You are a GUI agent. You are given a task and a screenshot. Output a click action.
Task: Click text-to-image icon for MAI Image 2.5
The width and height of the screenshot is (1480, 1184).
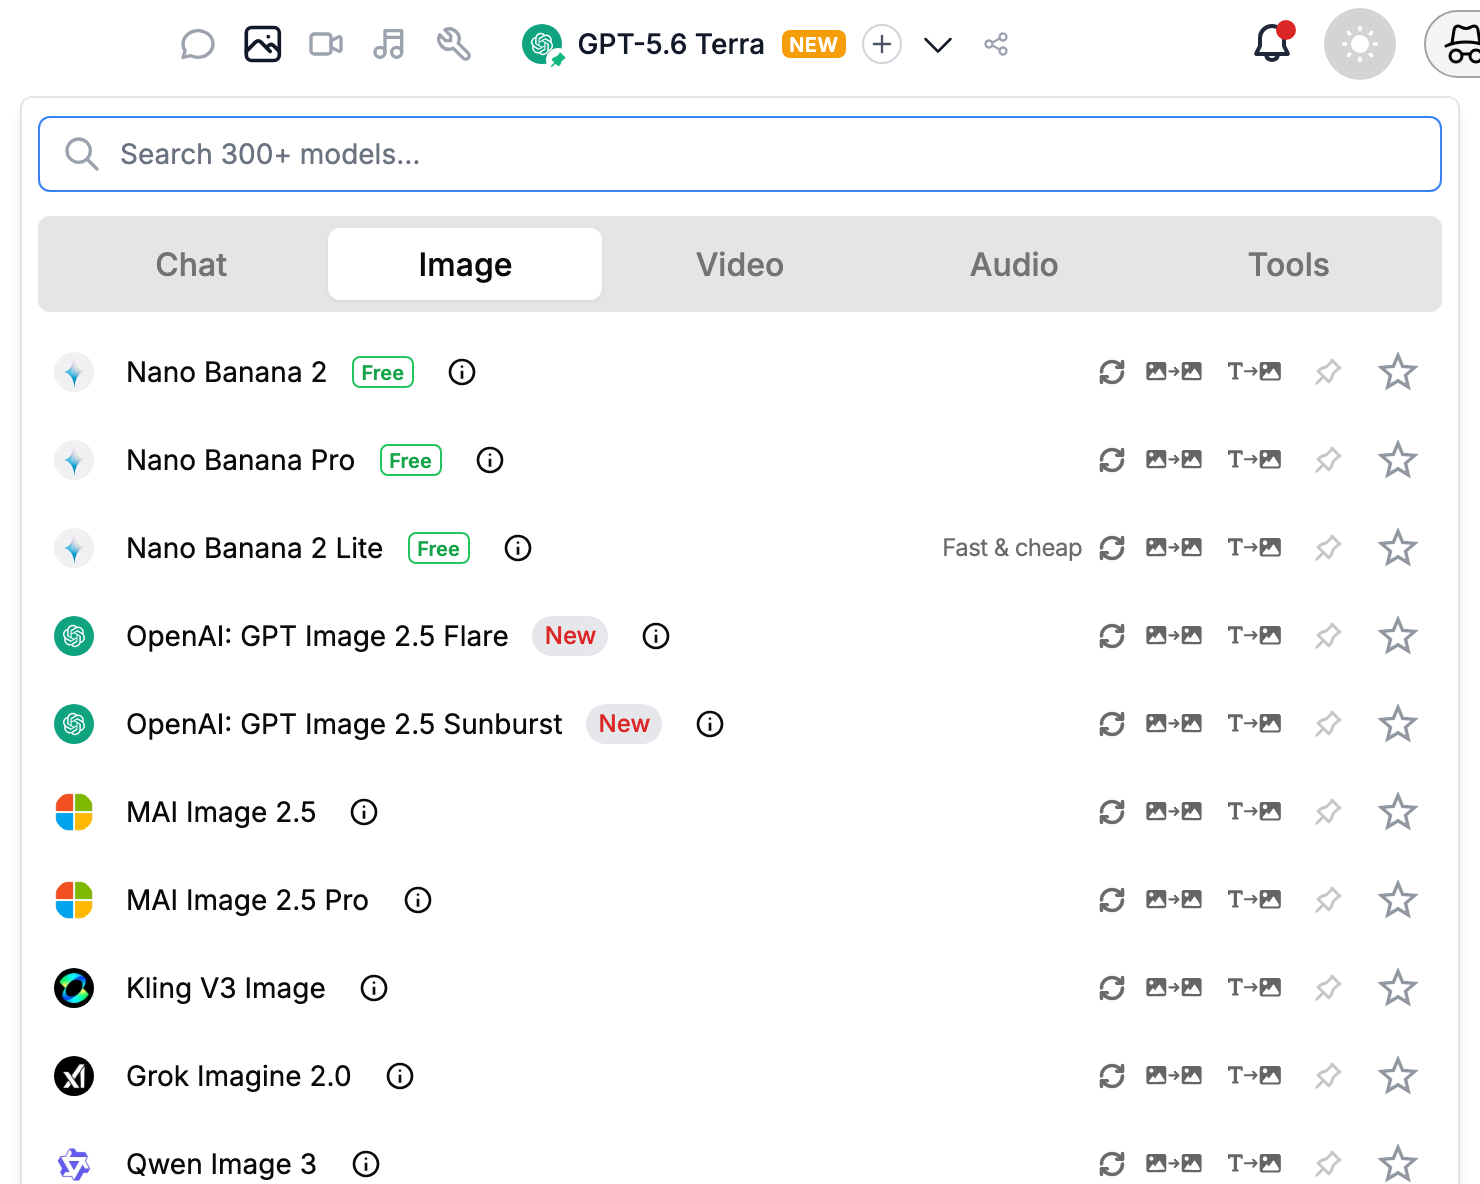point(1254,812)
